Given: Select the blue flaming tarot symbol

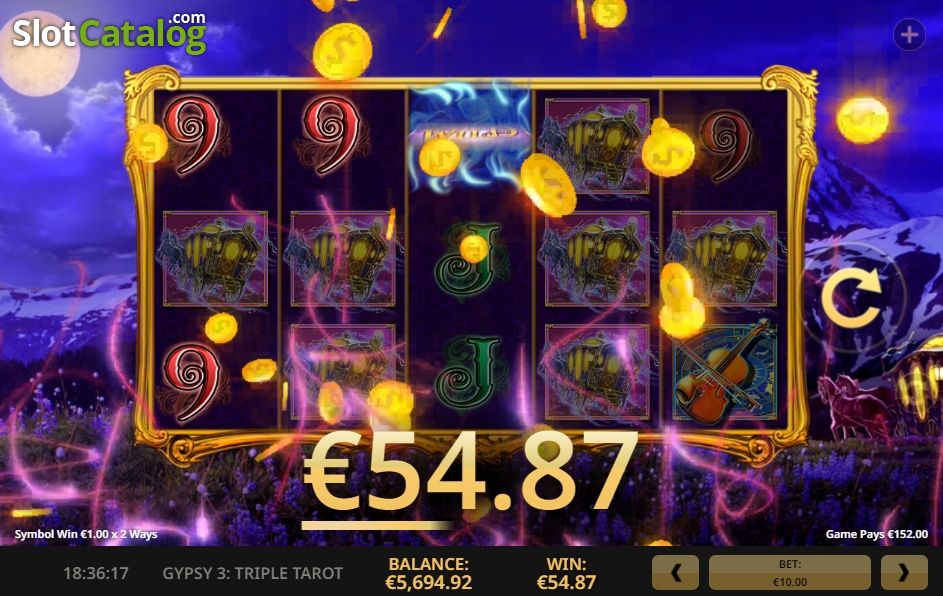Looking at the screenshot, I should [x=468, y=138].
